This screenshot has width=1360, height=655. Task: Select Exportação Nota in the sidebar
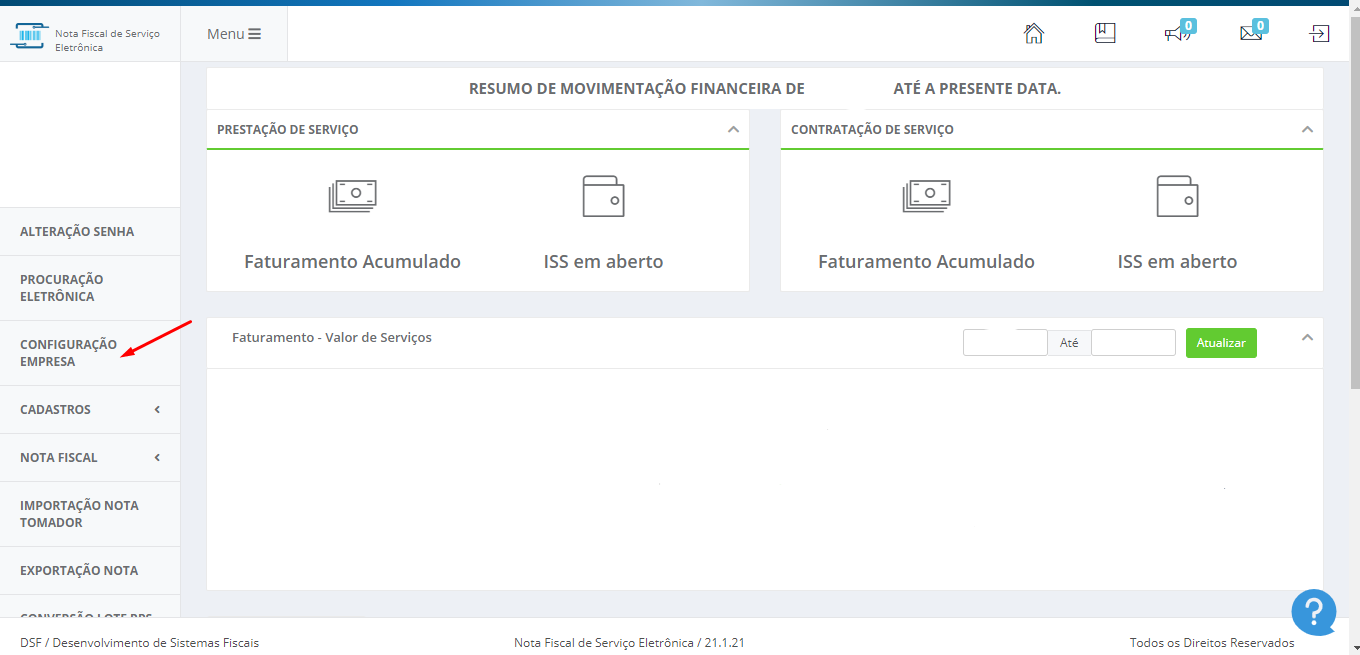coord(90,571)
